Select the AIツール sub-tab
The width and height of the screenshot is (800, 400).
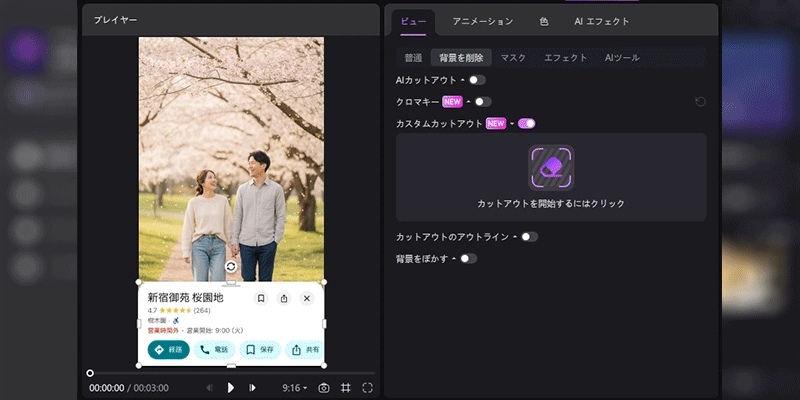[x=622, y=58]
